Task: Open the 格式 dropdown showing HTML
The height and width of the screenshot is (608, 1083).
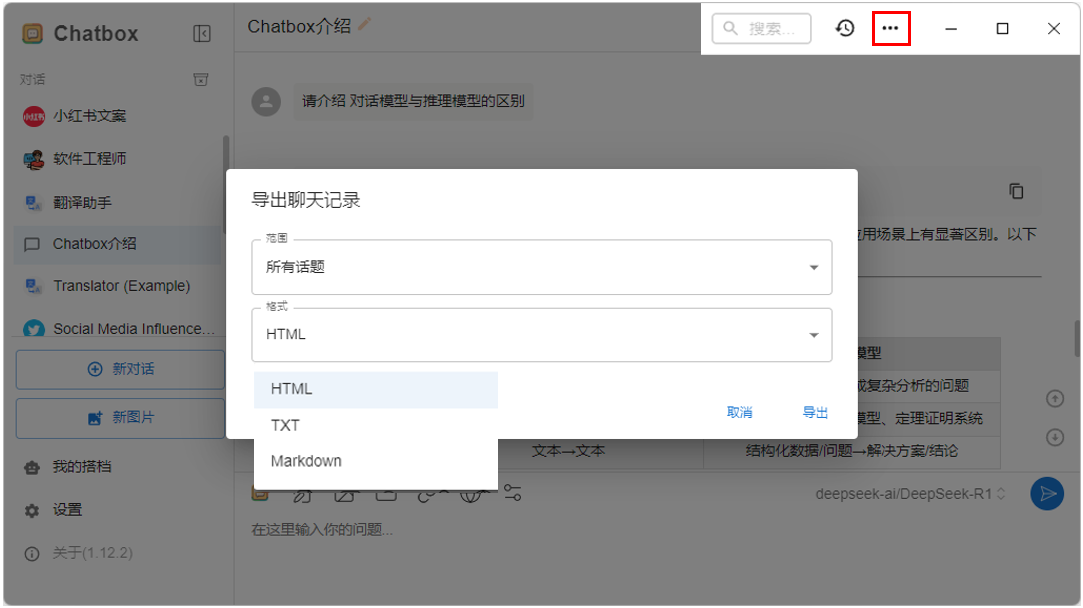Action: pyautogui.click(x=542, y=335)
